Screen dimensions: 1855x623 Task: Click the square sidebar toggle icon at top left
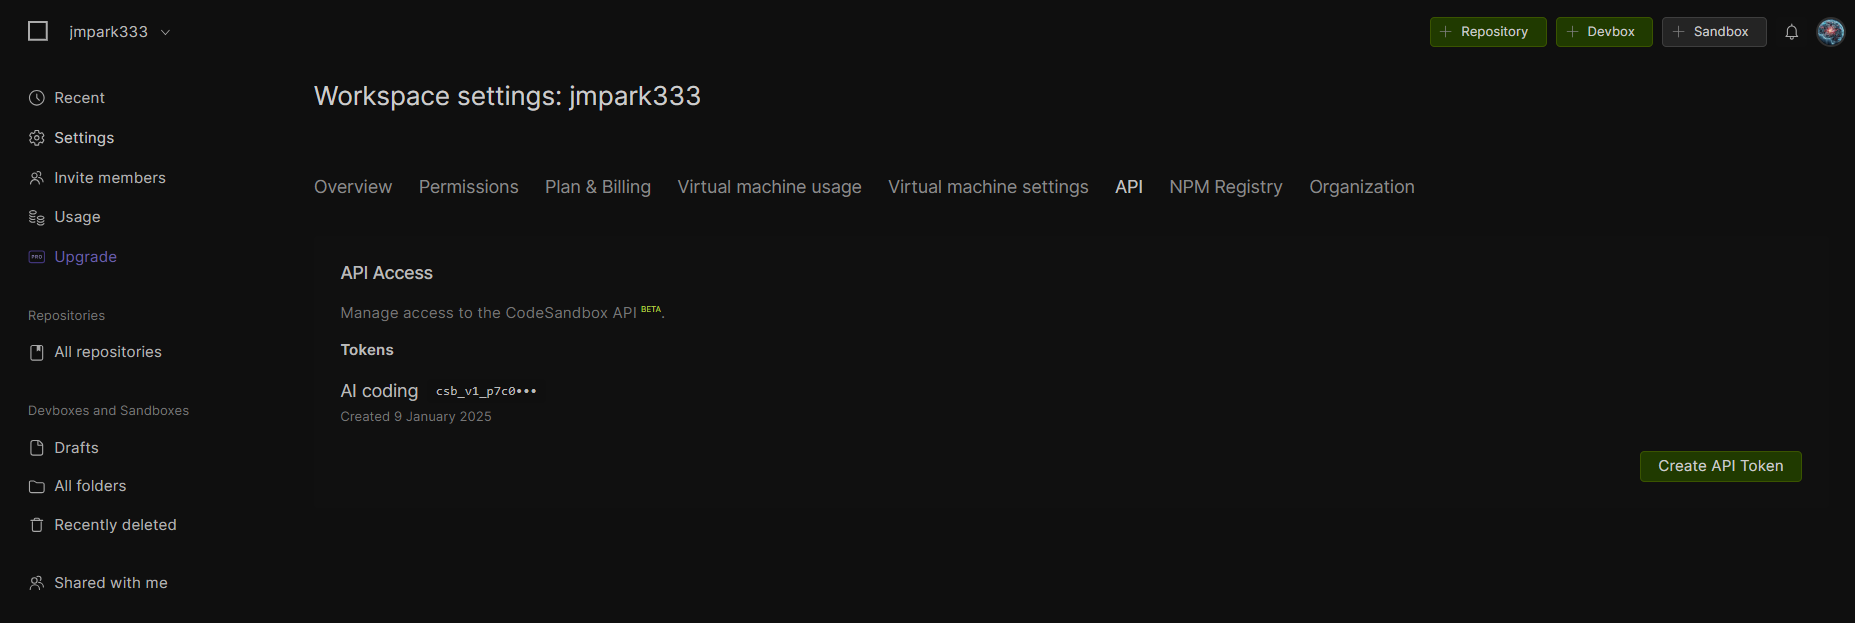coord(38,31)
